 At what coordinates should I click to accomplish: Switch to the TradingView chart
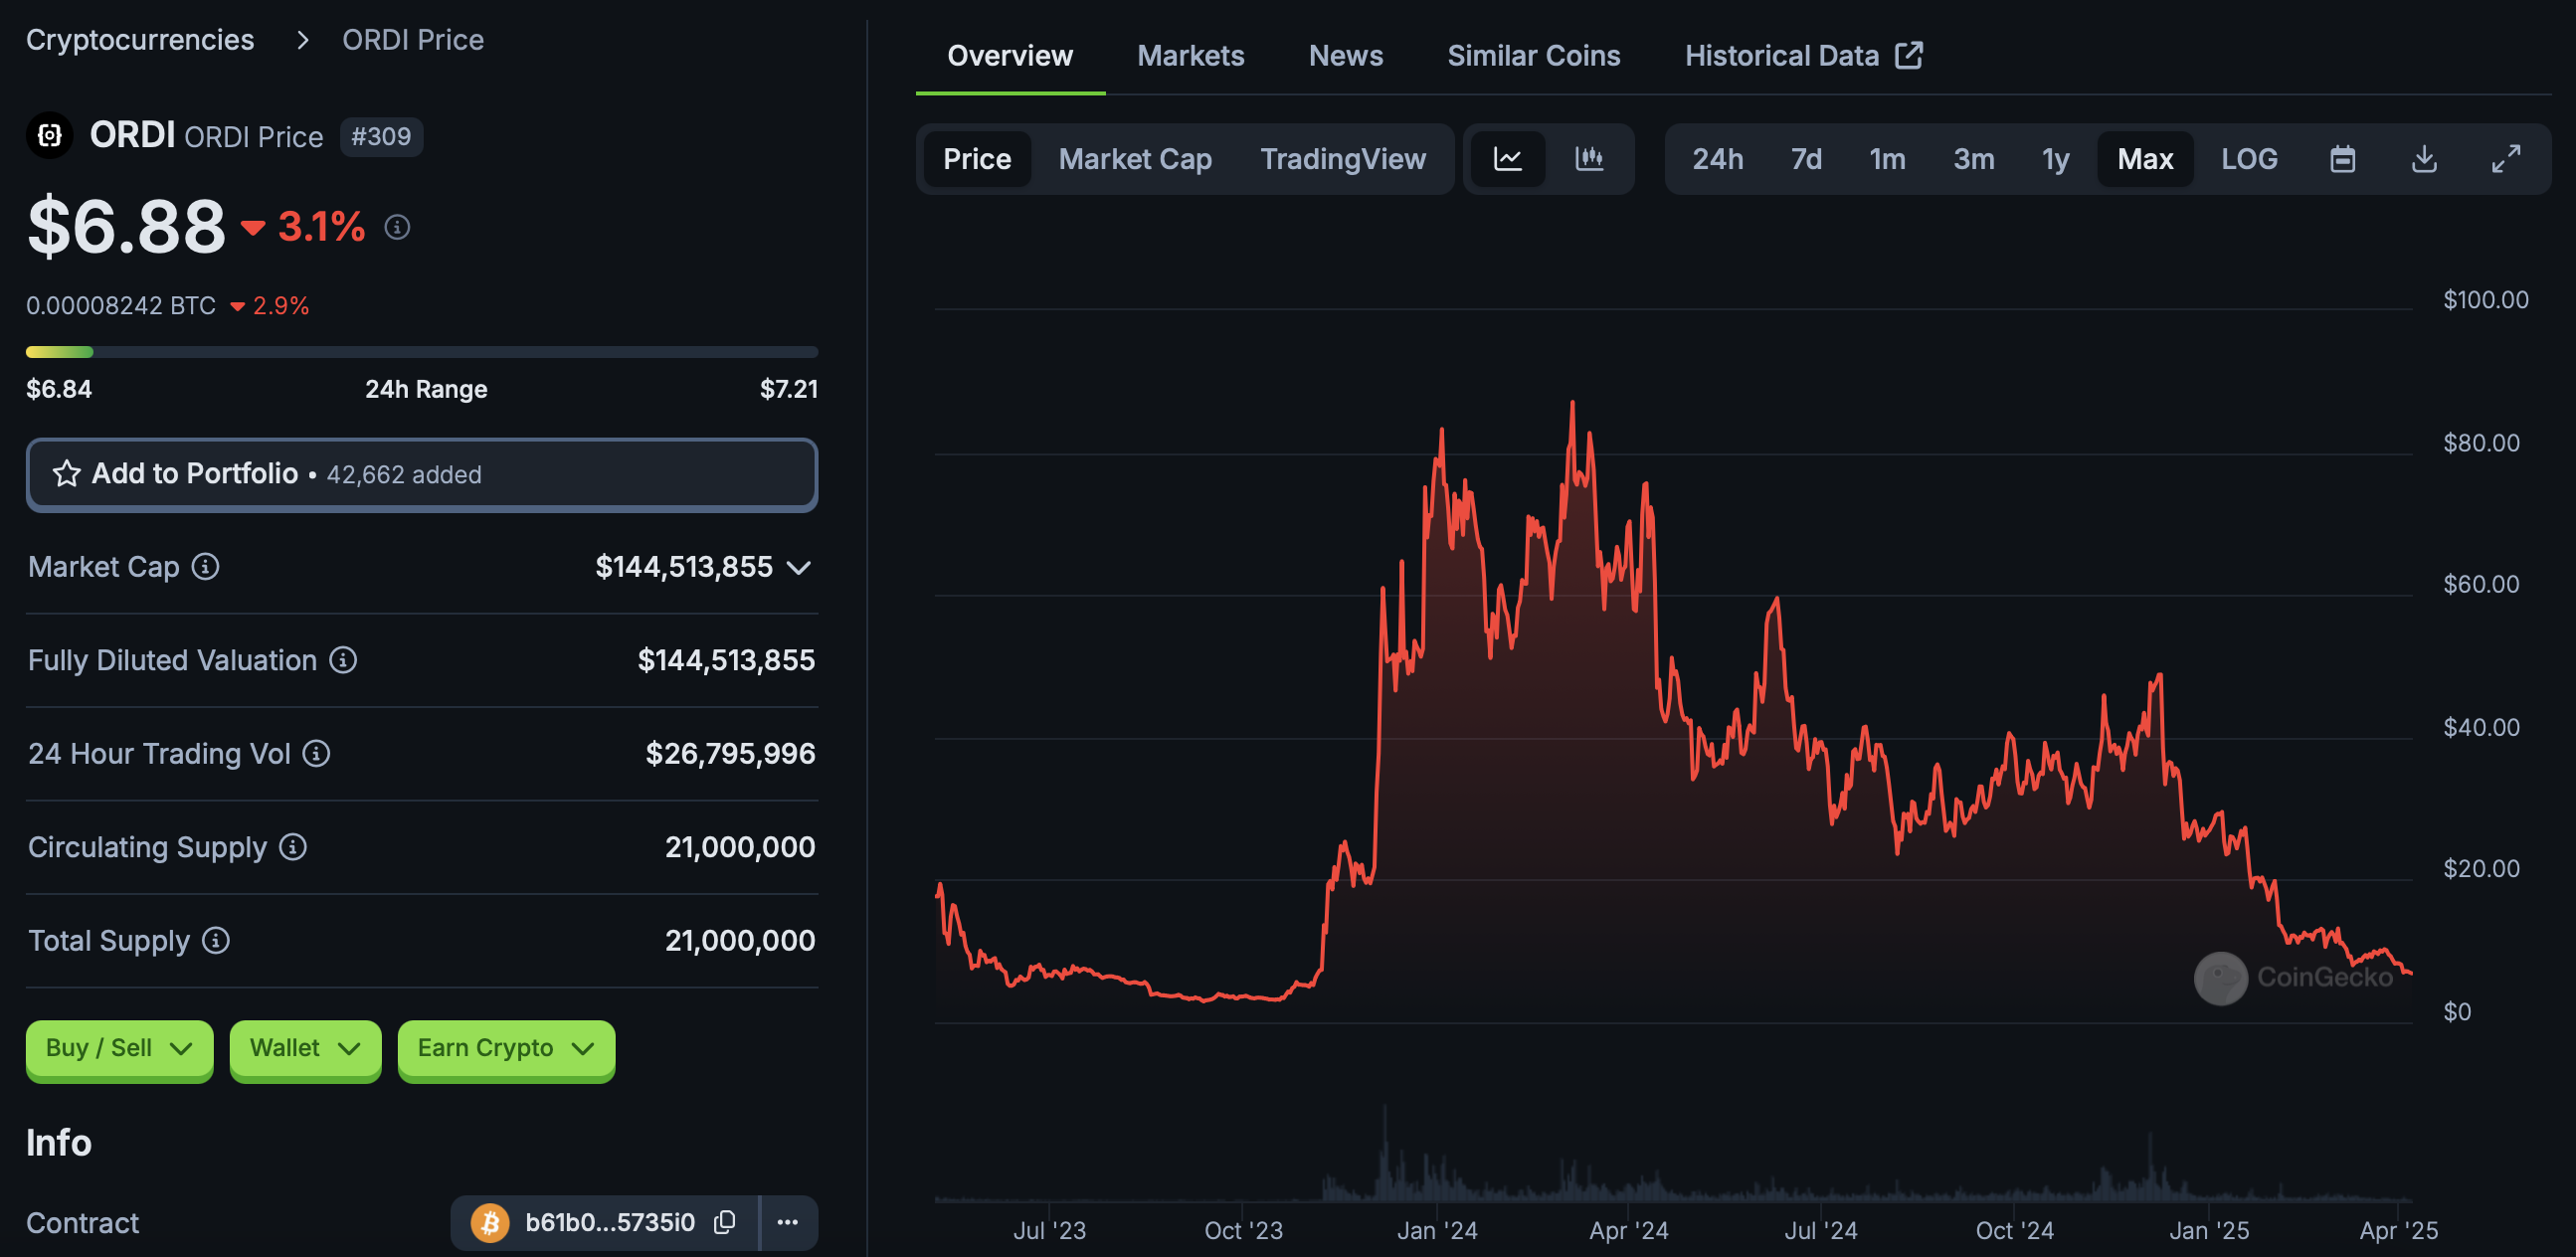pos(1342,159)
